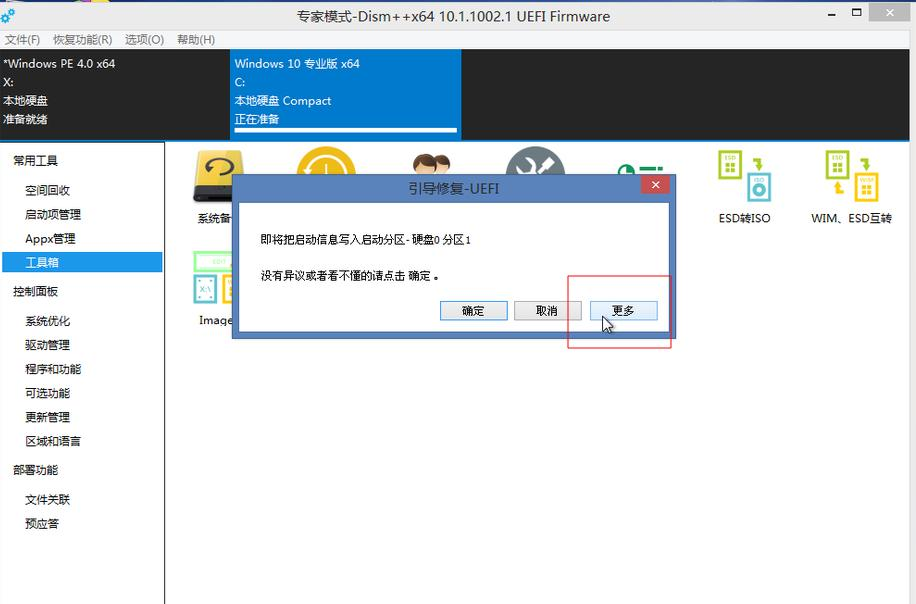The height and width of the screenshot is (604, 916).
Task: Click the Dism++ gear icon in title bar
Action: coord(8,16)
